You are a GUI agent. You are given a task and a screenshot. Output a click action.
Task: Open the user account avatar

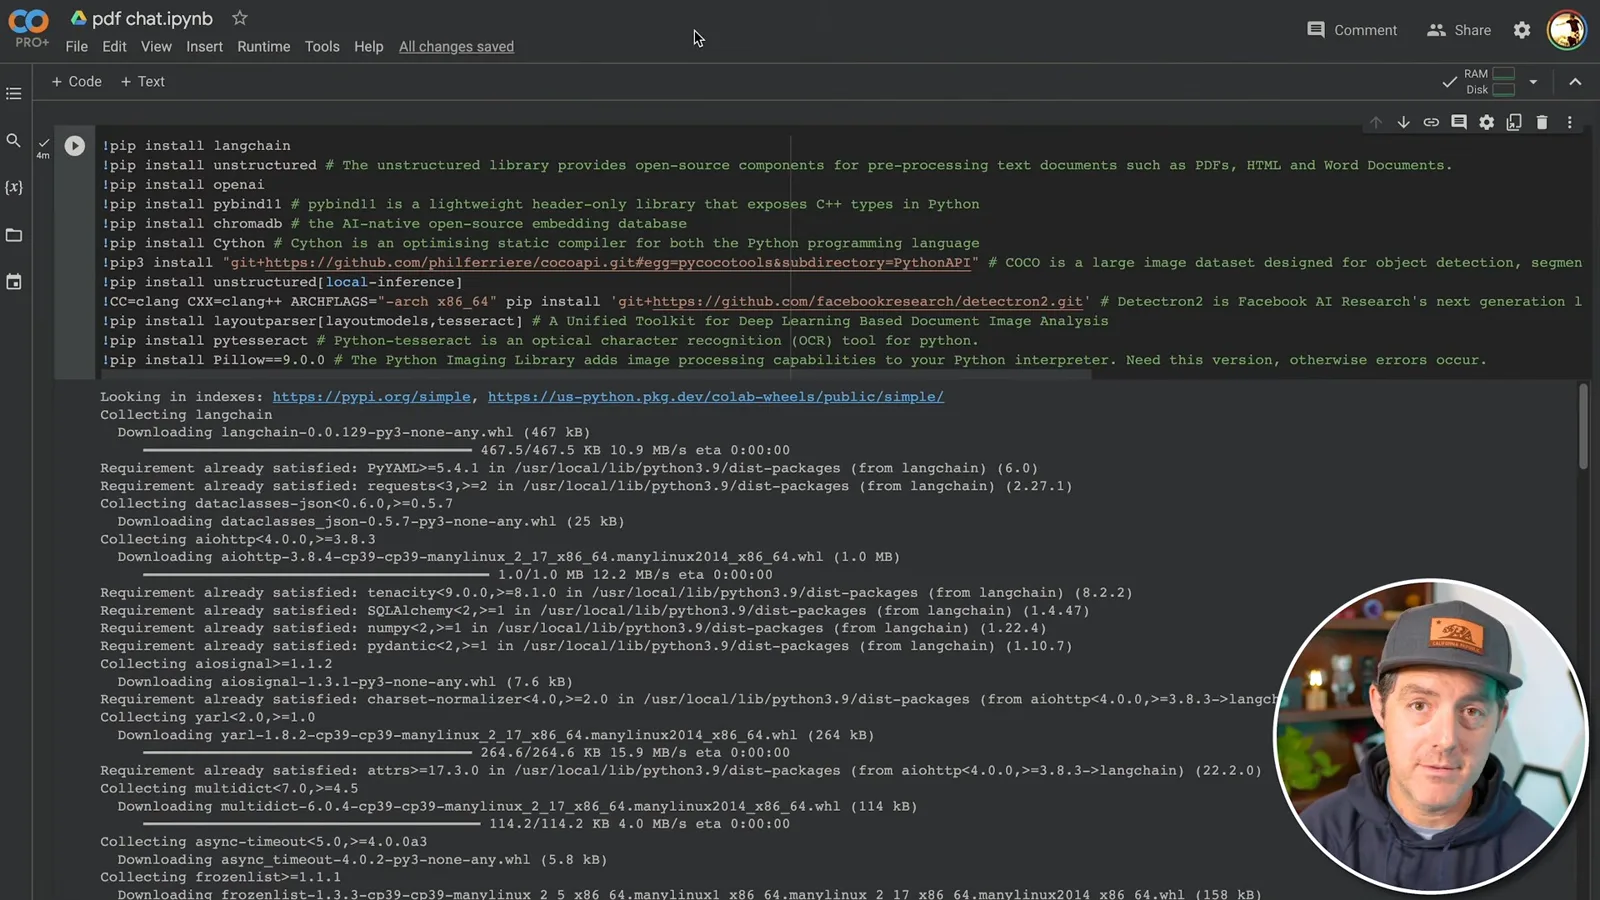(x=1566, y=30)
